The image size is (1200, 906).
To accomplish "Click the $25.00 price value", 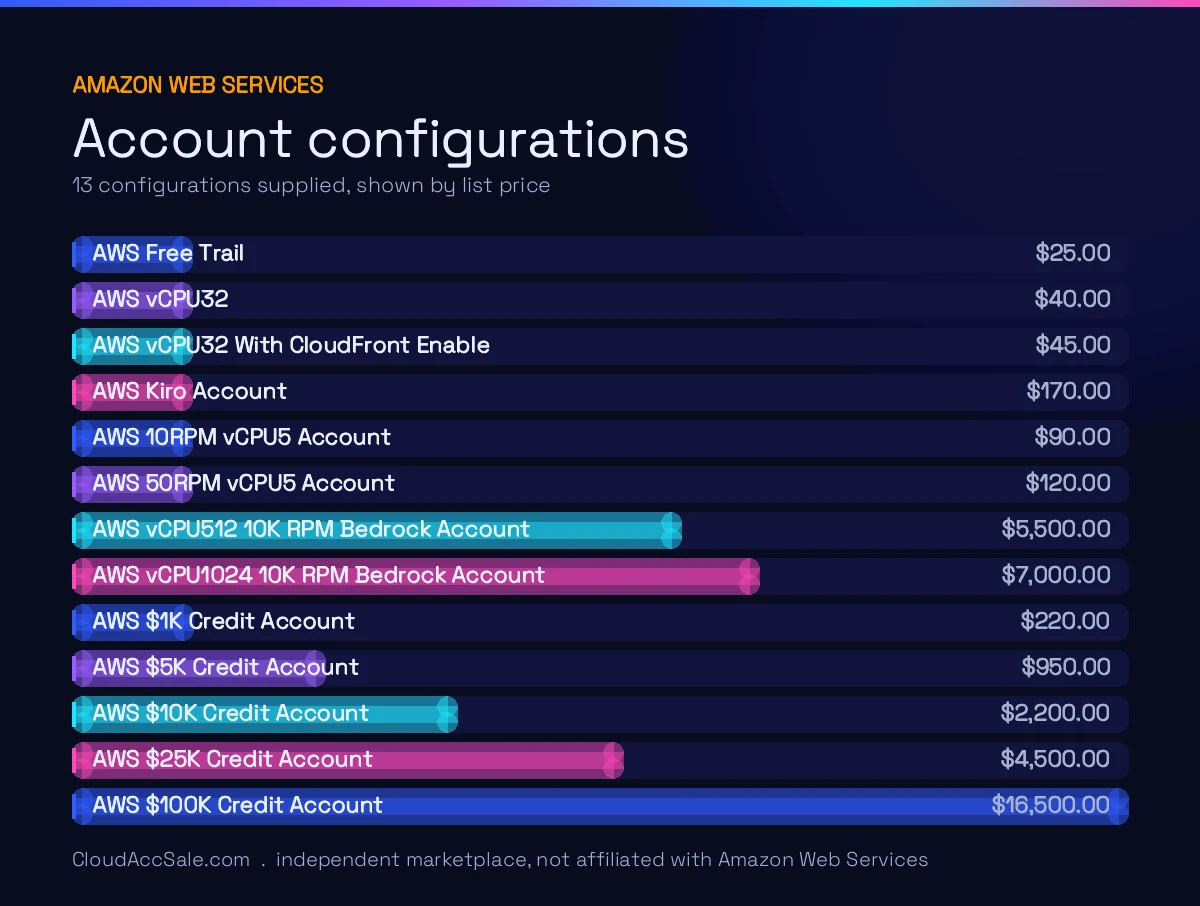I will [1073, 253].
